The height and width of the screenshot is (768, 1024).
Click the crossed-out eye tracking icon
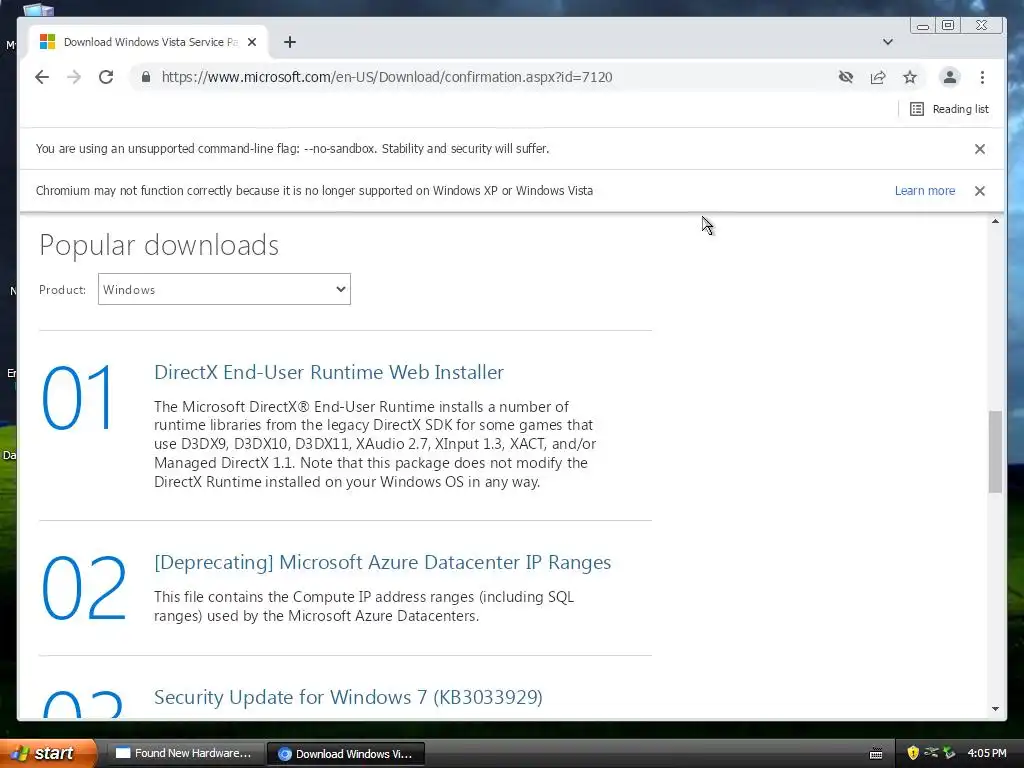(846, 77)
